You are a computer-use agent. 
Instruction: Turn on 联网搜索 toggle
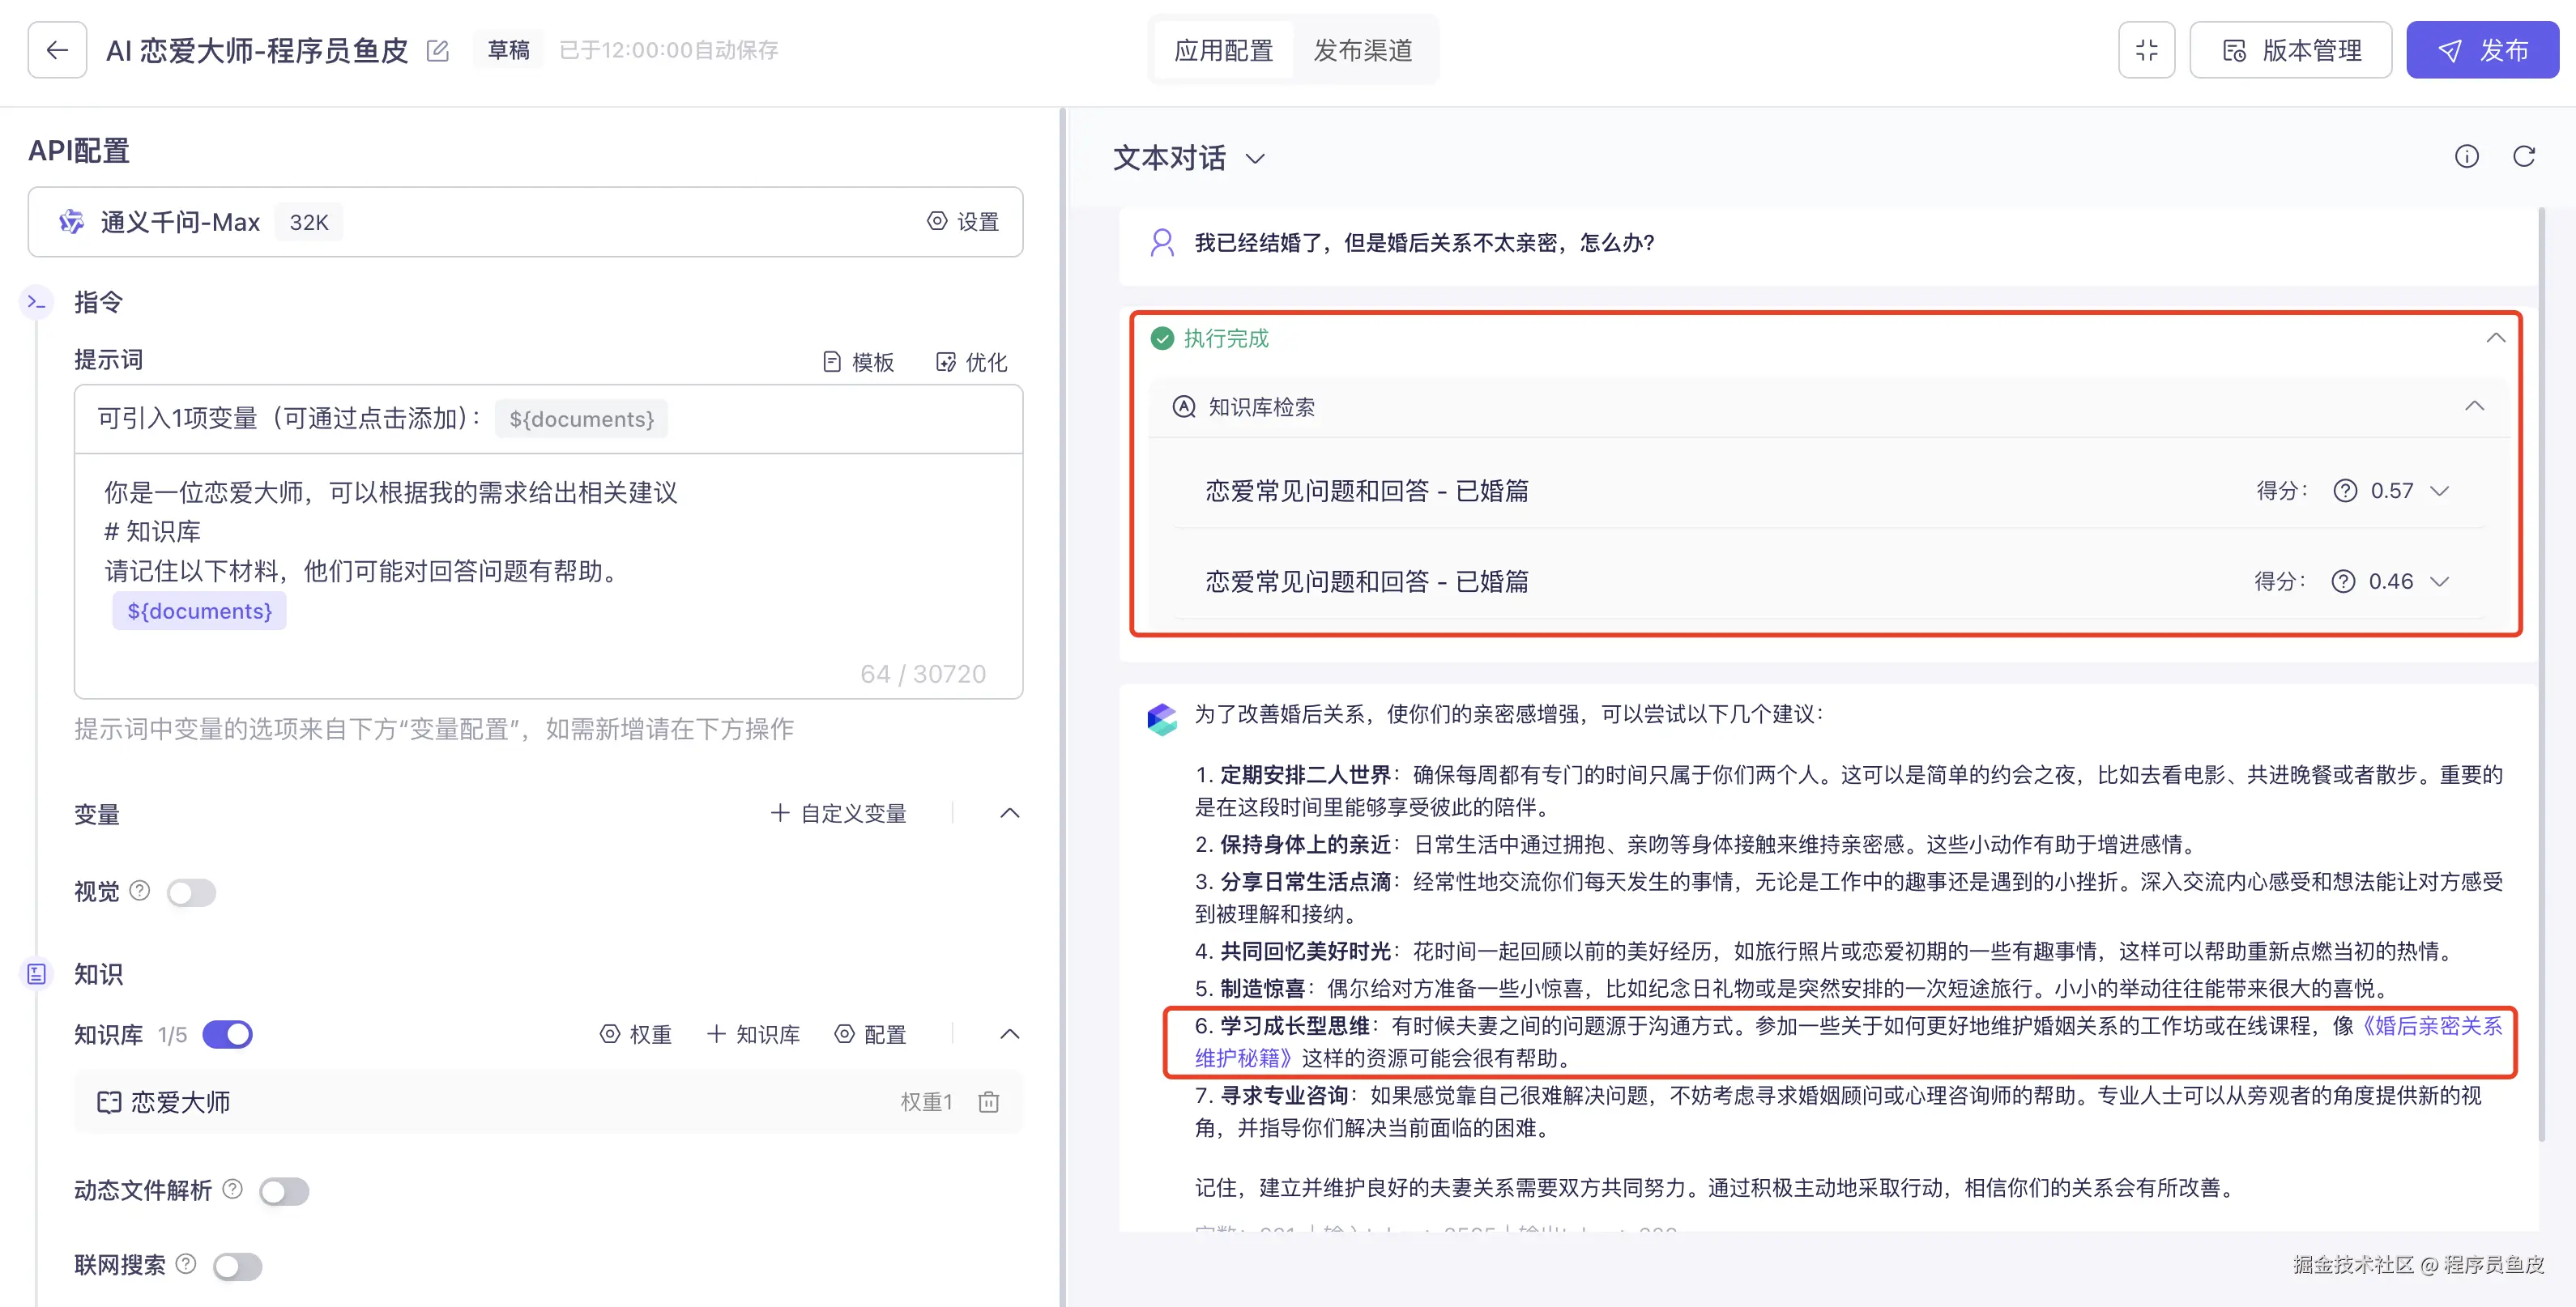pos(238,1266)
